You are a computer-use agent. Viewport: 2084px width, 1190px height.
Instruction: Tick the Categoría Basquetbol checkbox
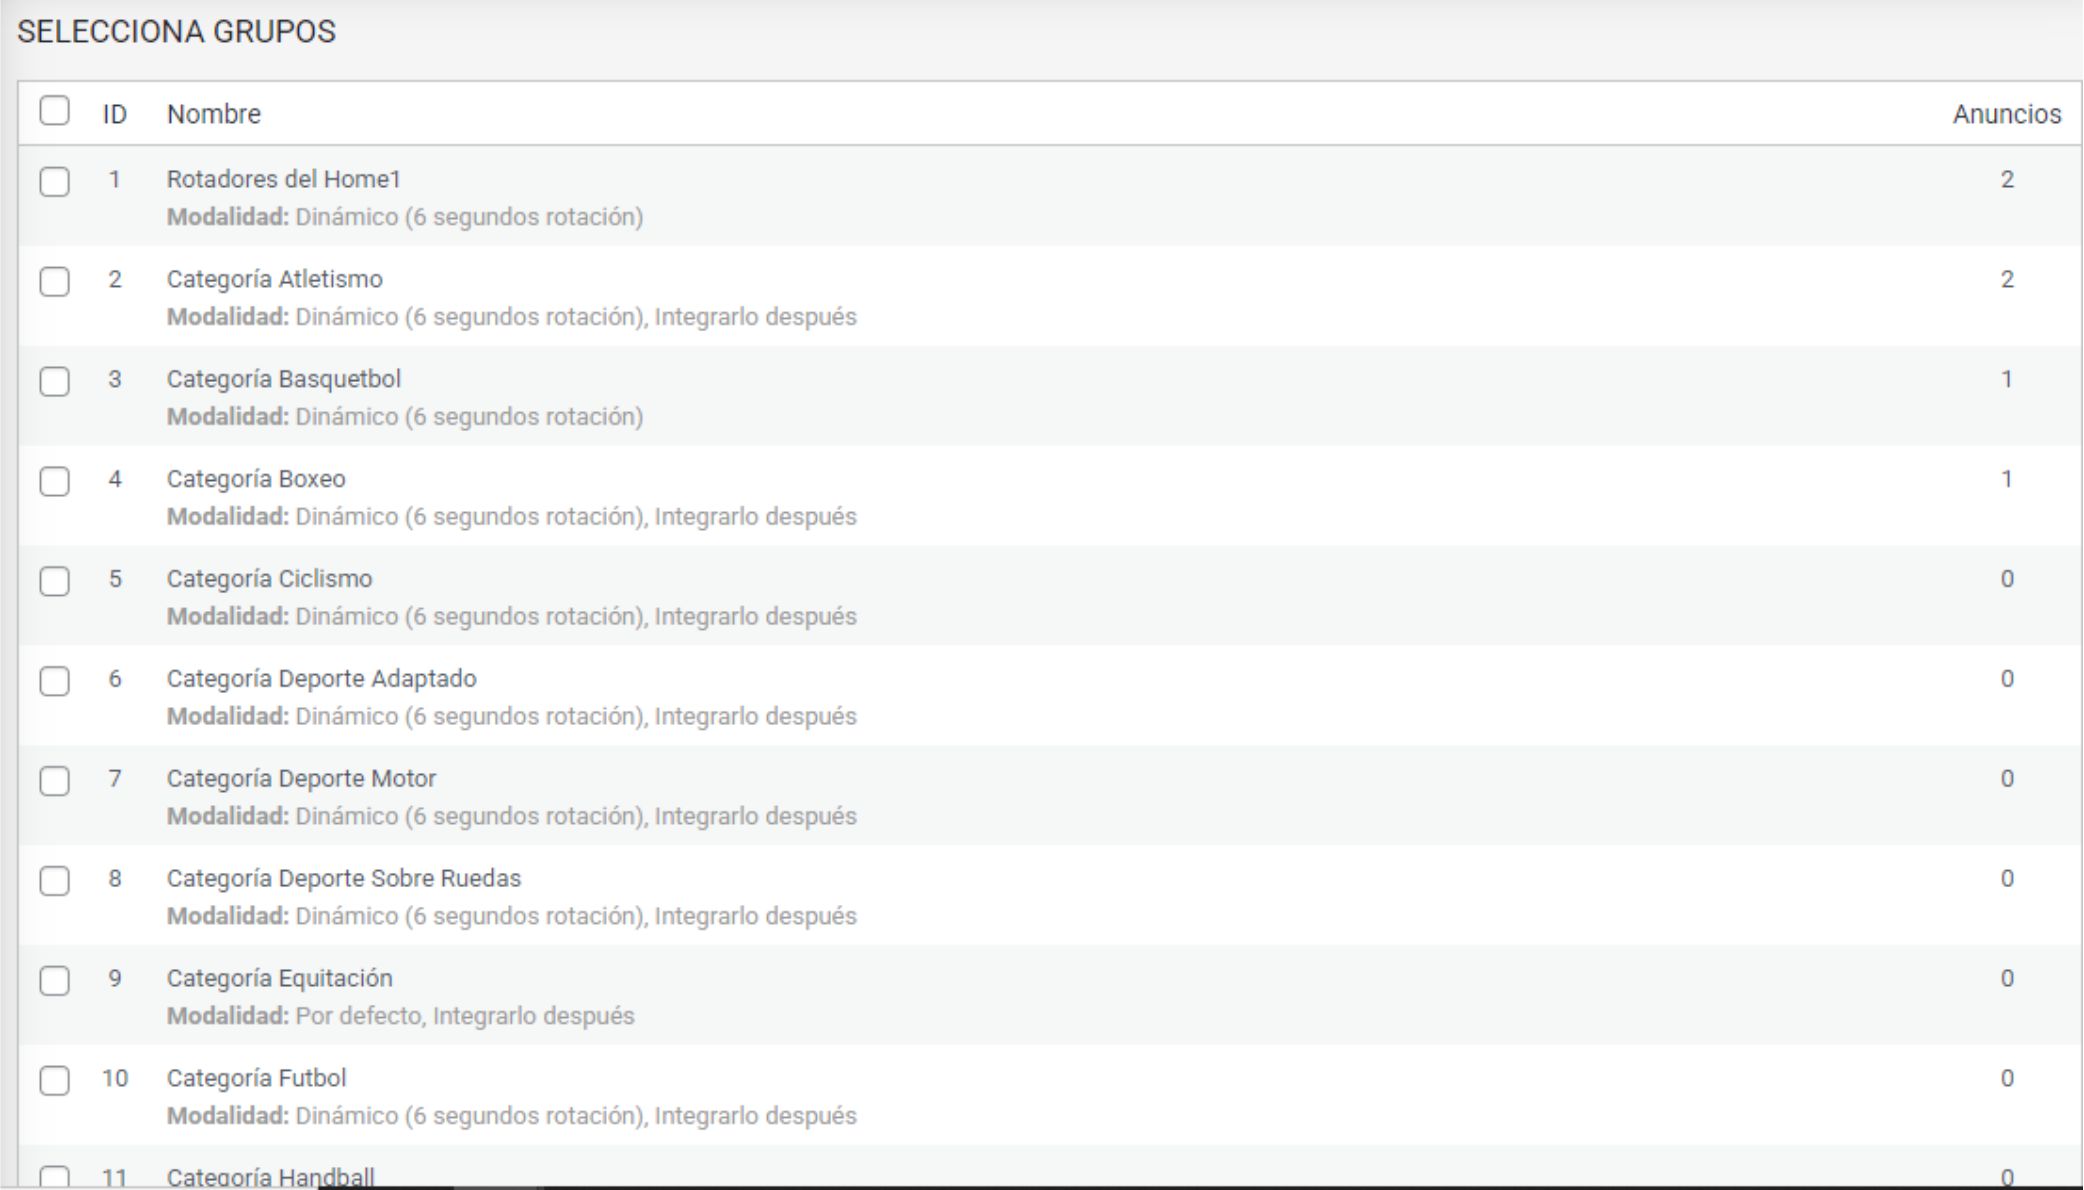point(55,382)
